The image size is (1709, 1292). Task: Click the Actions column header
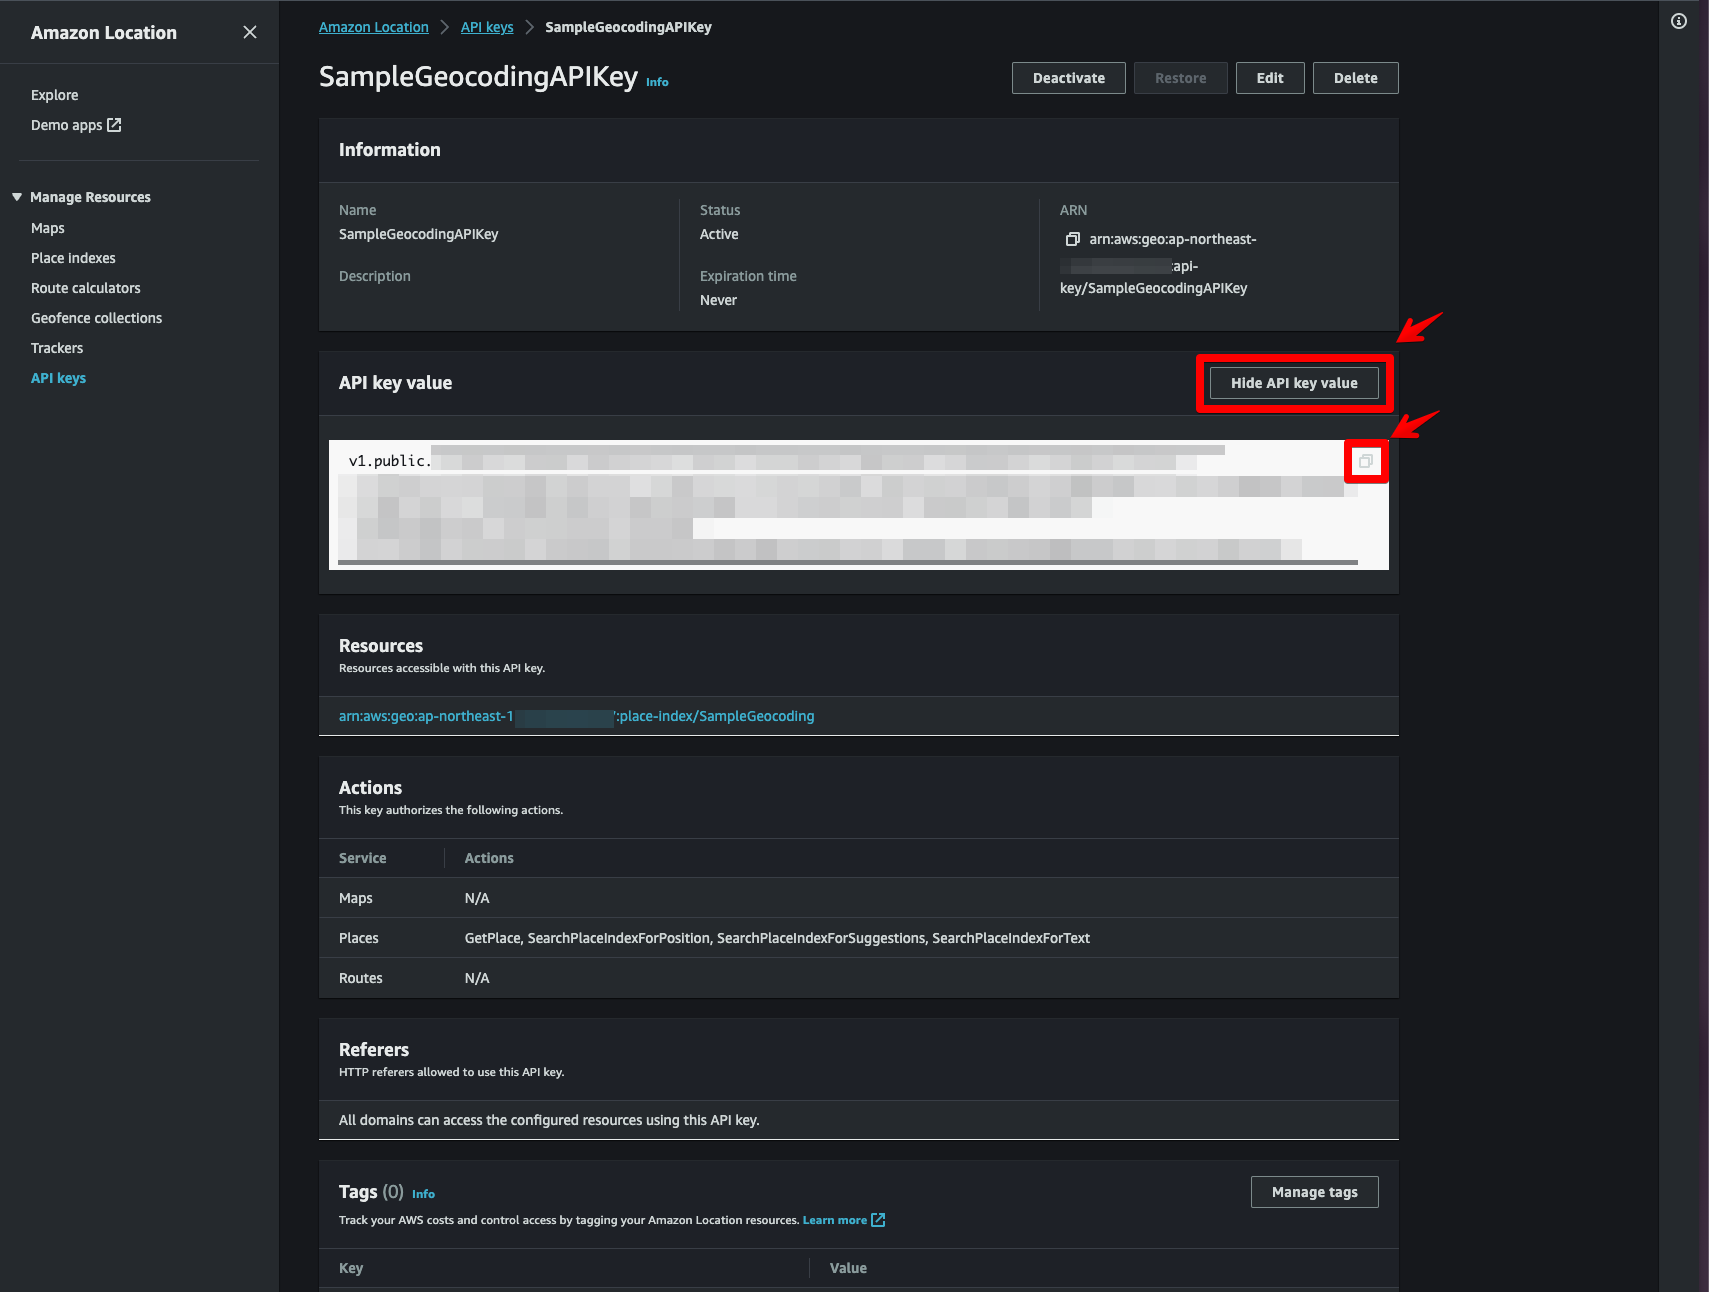489,858
